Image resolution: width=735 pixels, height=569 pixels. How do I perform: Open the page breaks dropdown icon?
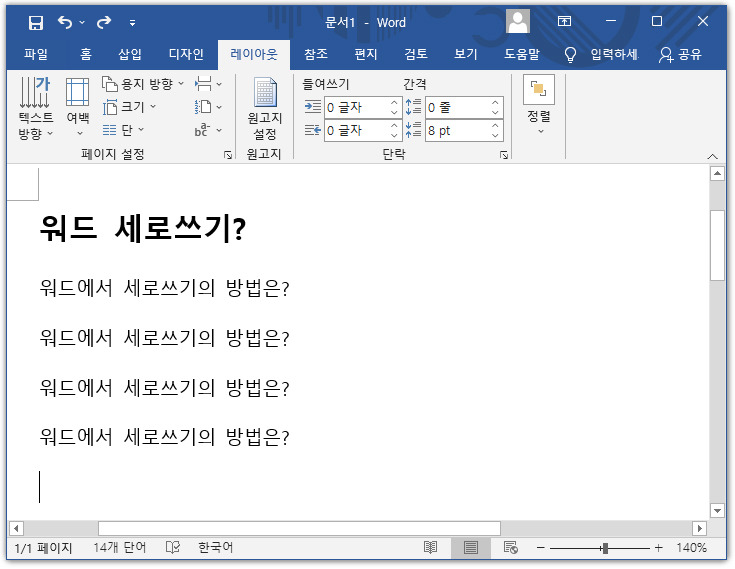tap(208, 84)
